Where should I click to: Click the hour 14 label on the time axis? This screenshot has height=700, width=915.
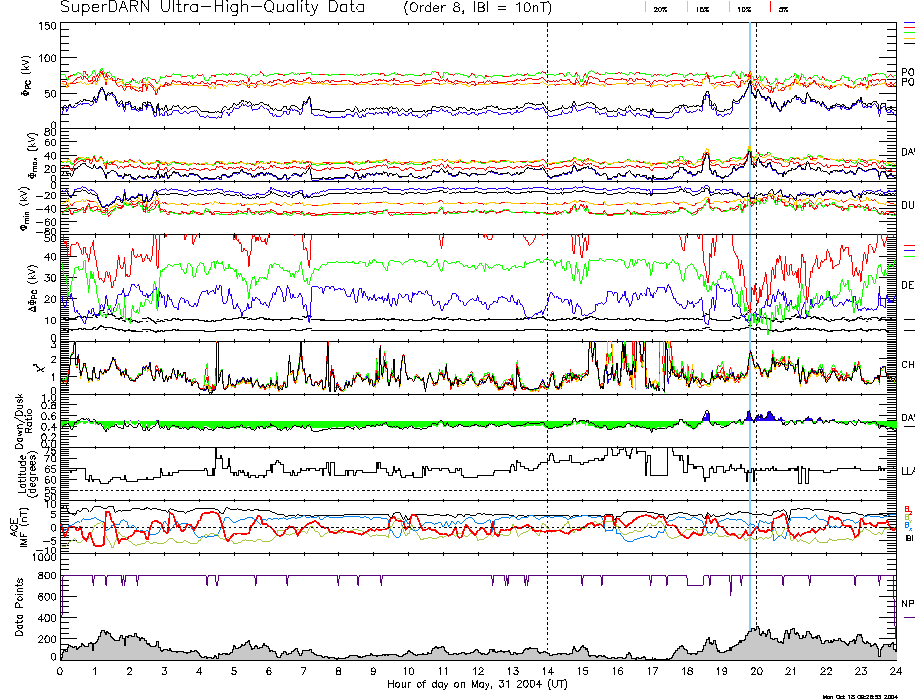547,671
